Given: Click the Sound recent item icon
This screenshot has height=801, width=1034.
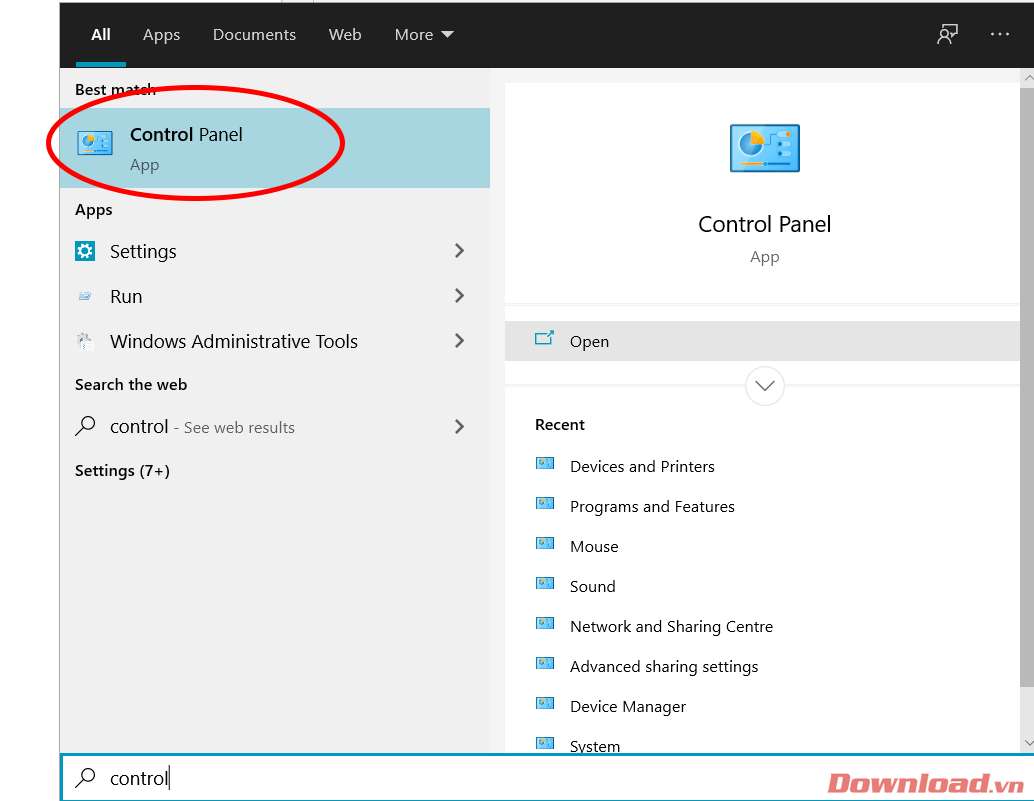Looking at the screenshot, I should 545,583.
